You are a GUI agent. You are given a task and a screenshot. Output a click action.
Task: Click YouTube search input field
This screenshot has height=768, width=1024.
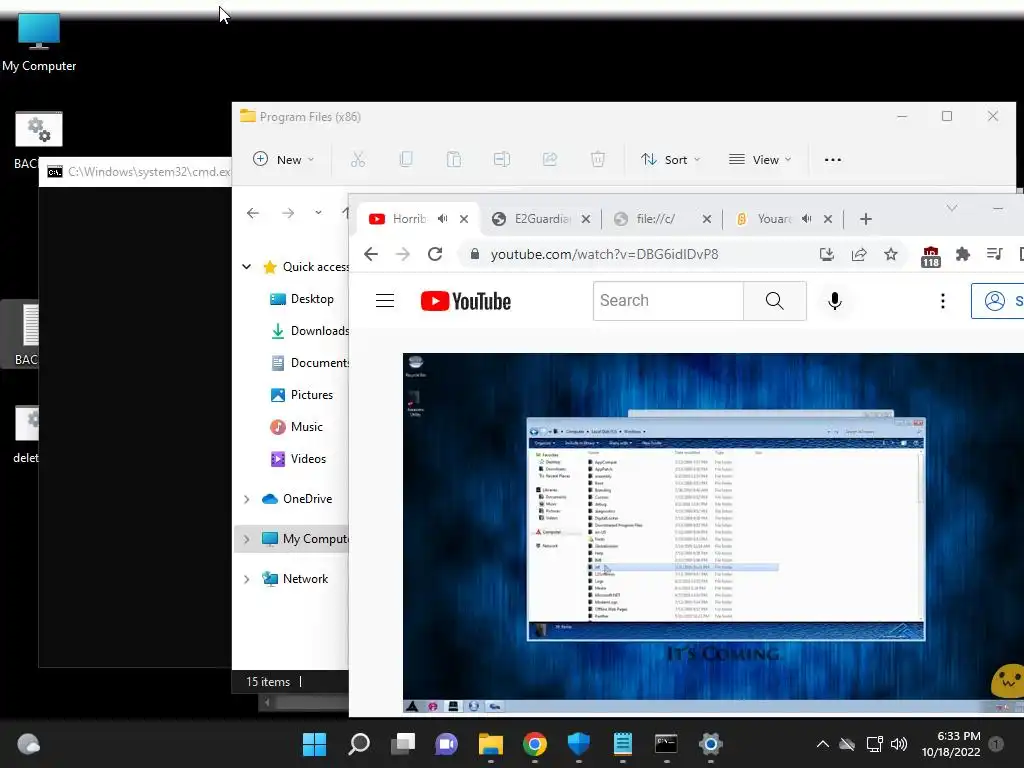[668, 300]
